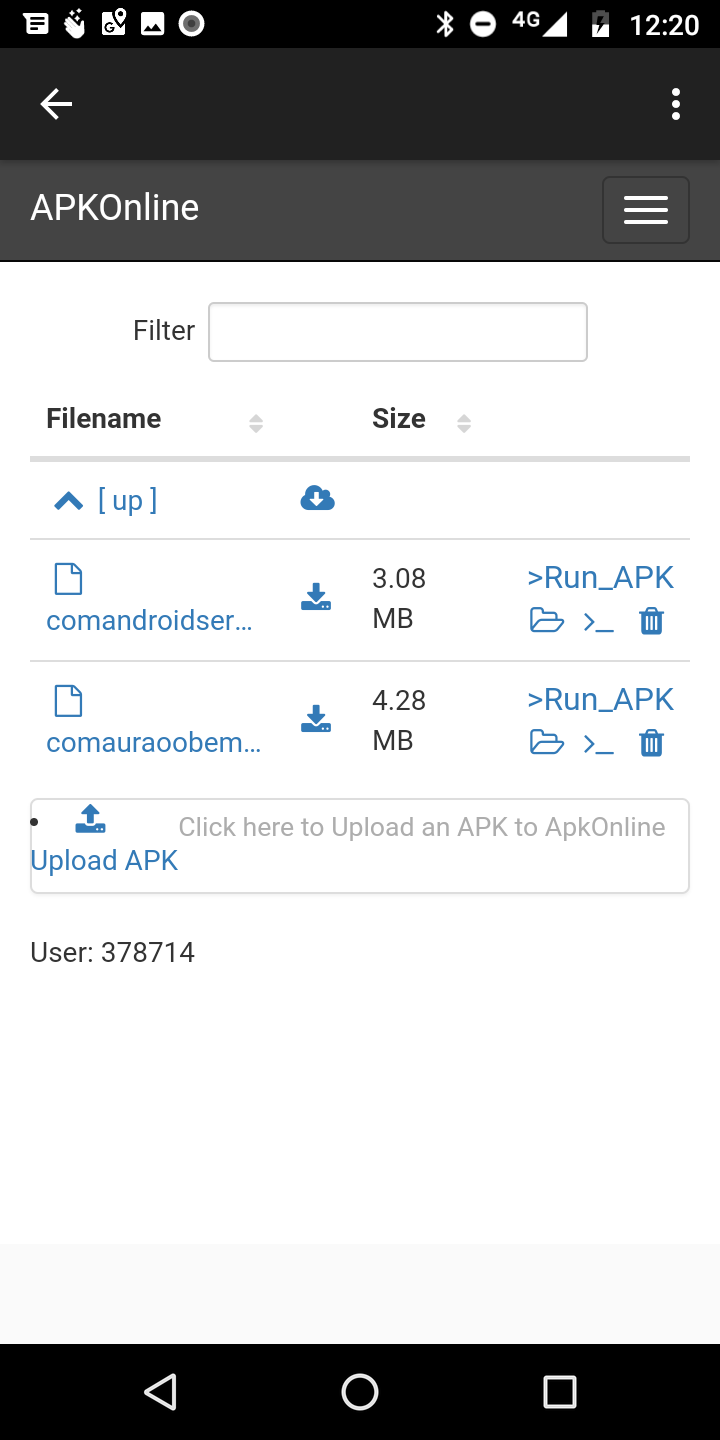Click the 'Click here to Upload an APK' area
Viewport: 720px width, 1440px height.
click(x=422, y=827)
